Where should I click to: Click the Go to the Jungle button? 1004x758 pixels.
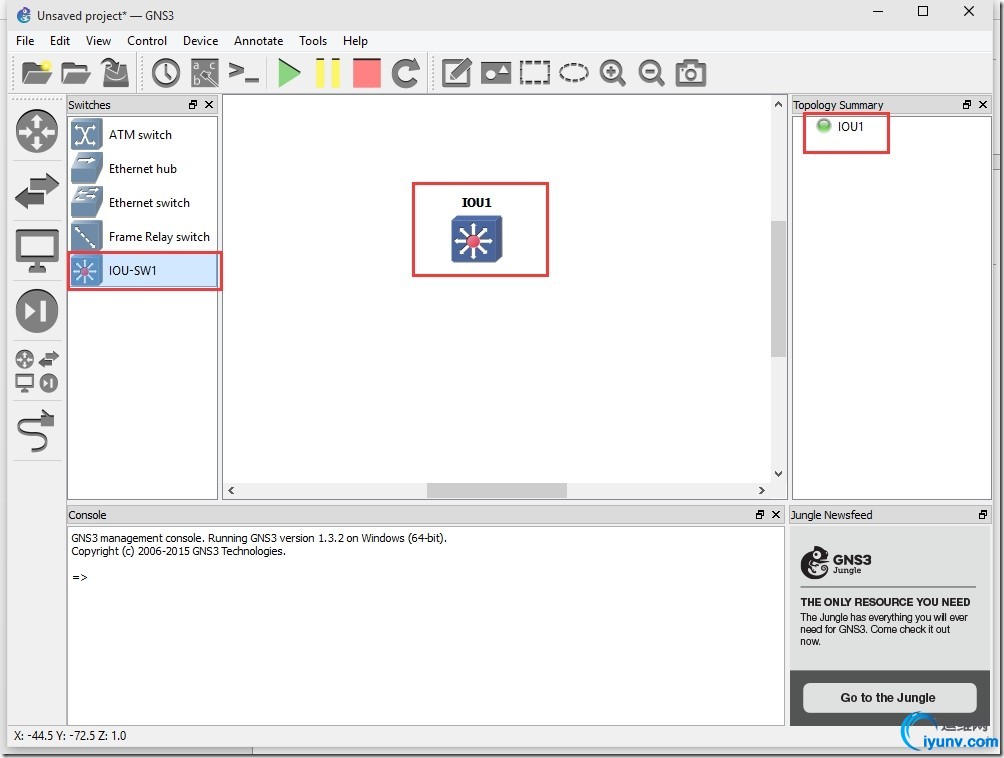pos(889,698)
